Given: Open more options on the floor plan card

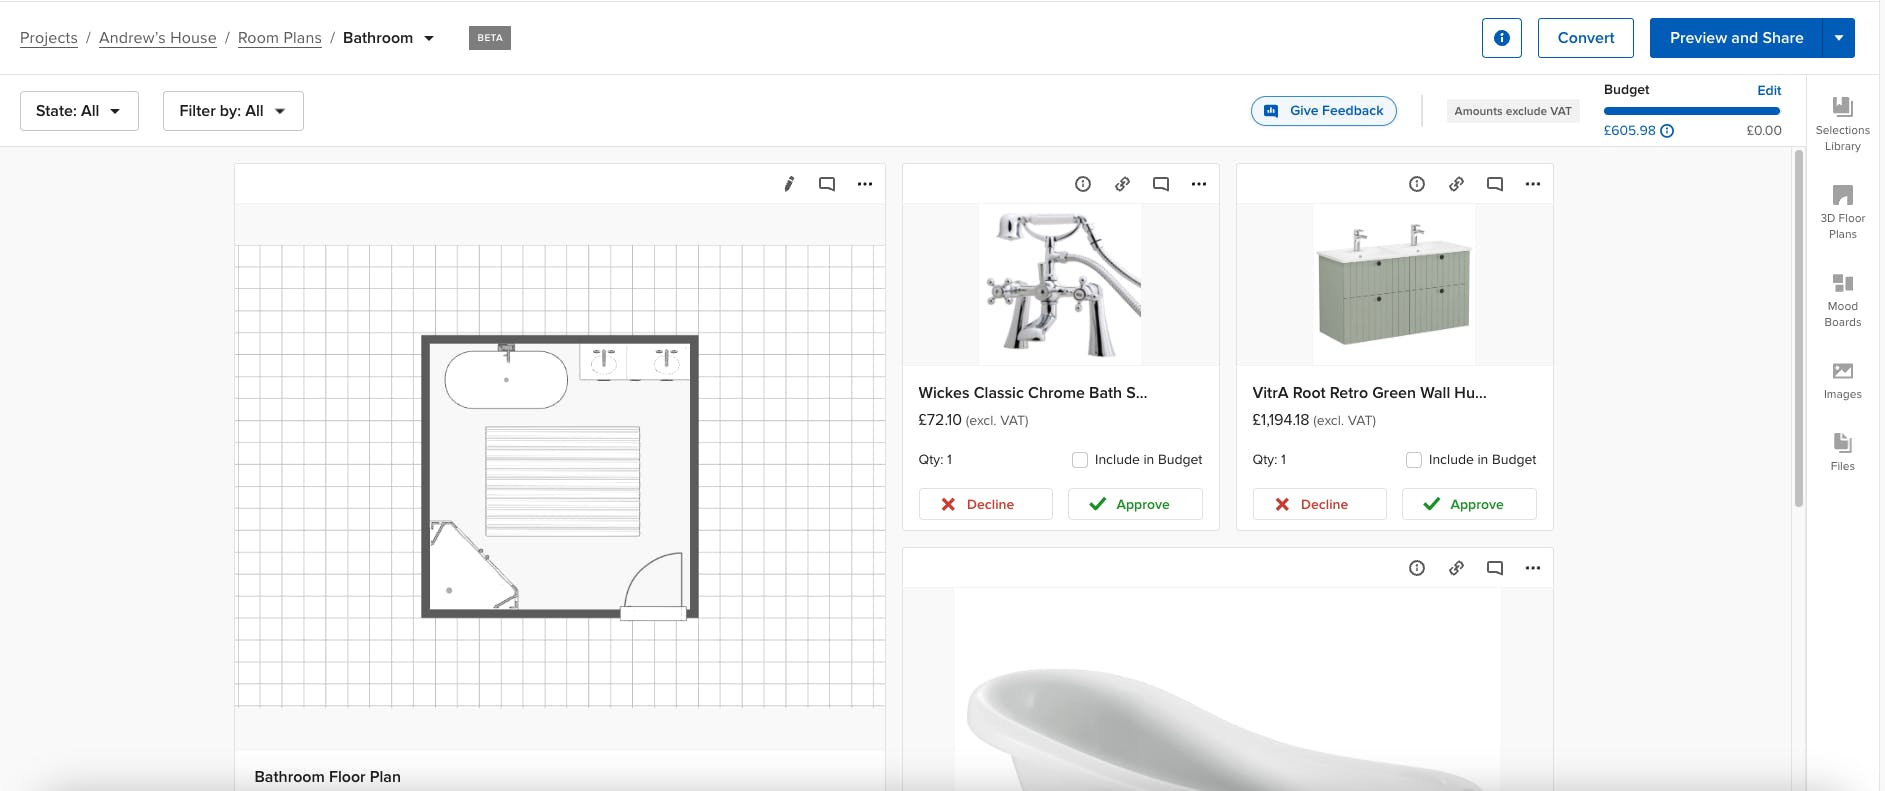Looking at the screenshot, I should [x=865, y=184].
